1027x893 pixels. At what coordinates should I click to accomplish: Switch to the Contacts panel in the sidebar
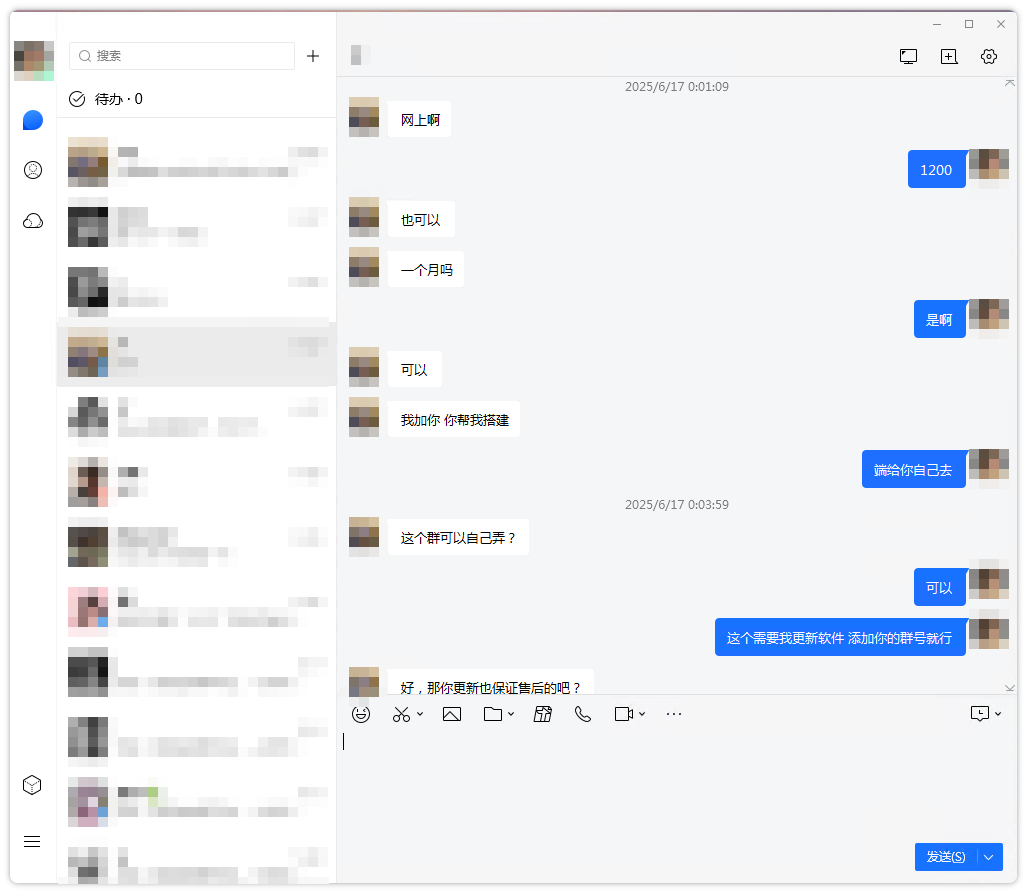(x=33, y=170)
